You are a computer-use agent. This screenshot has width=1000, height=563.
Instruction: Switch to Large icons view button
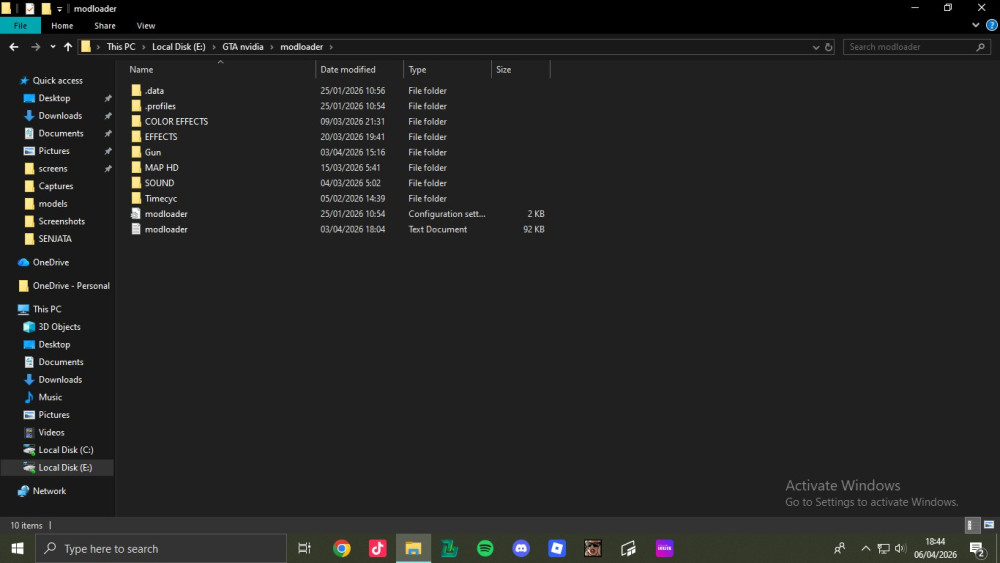pyautogui.click(x=989, y=525)
